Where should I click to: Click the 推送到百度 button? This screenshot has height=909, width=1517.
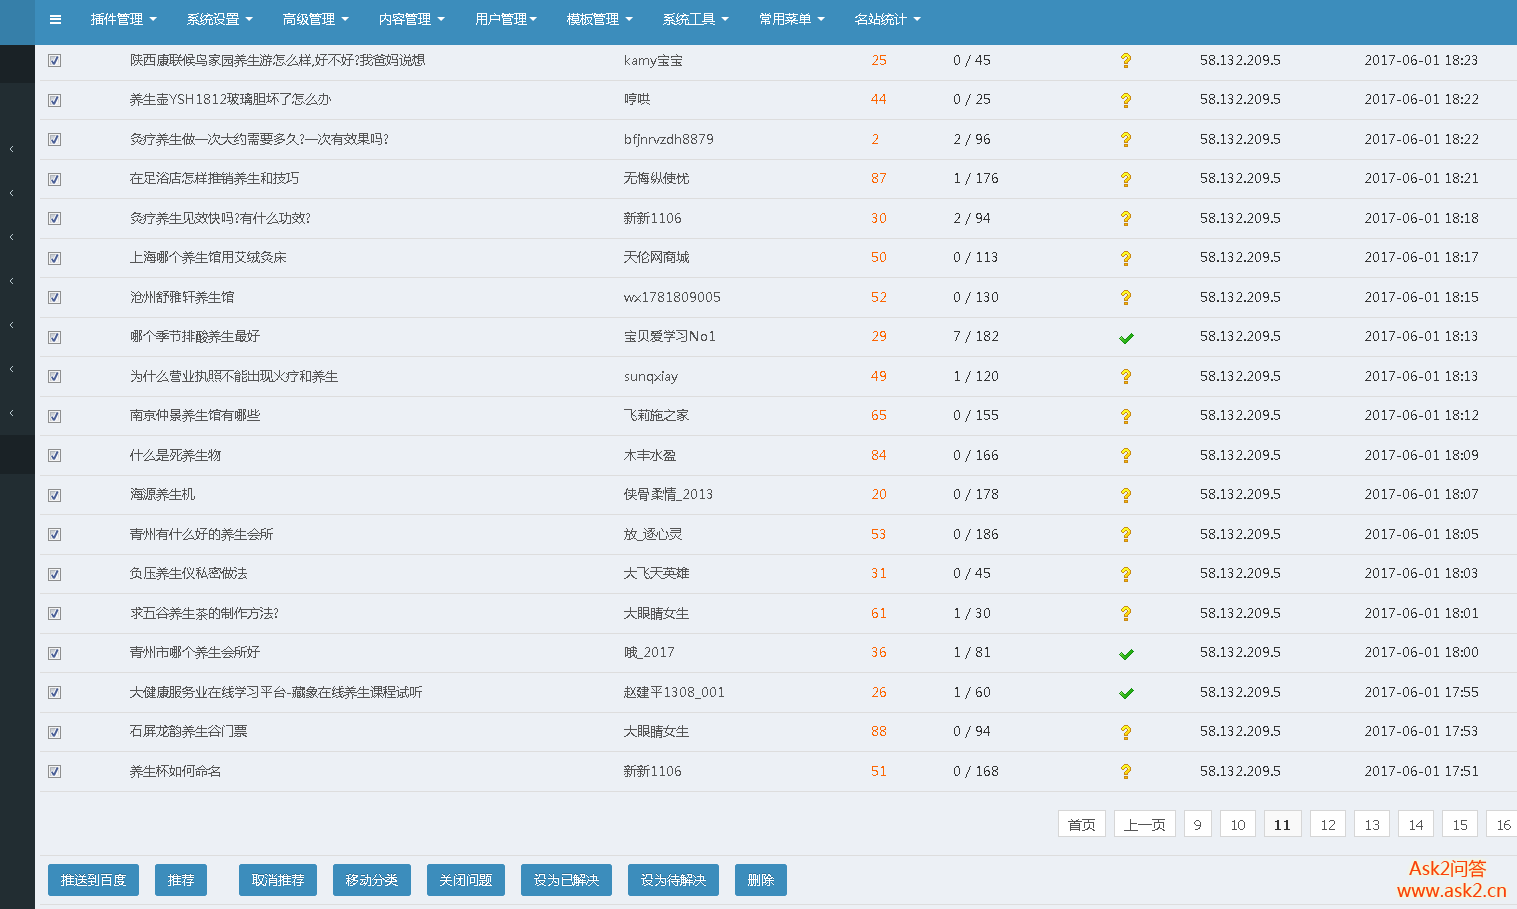point(93,880)
